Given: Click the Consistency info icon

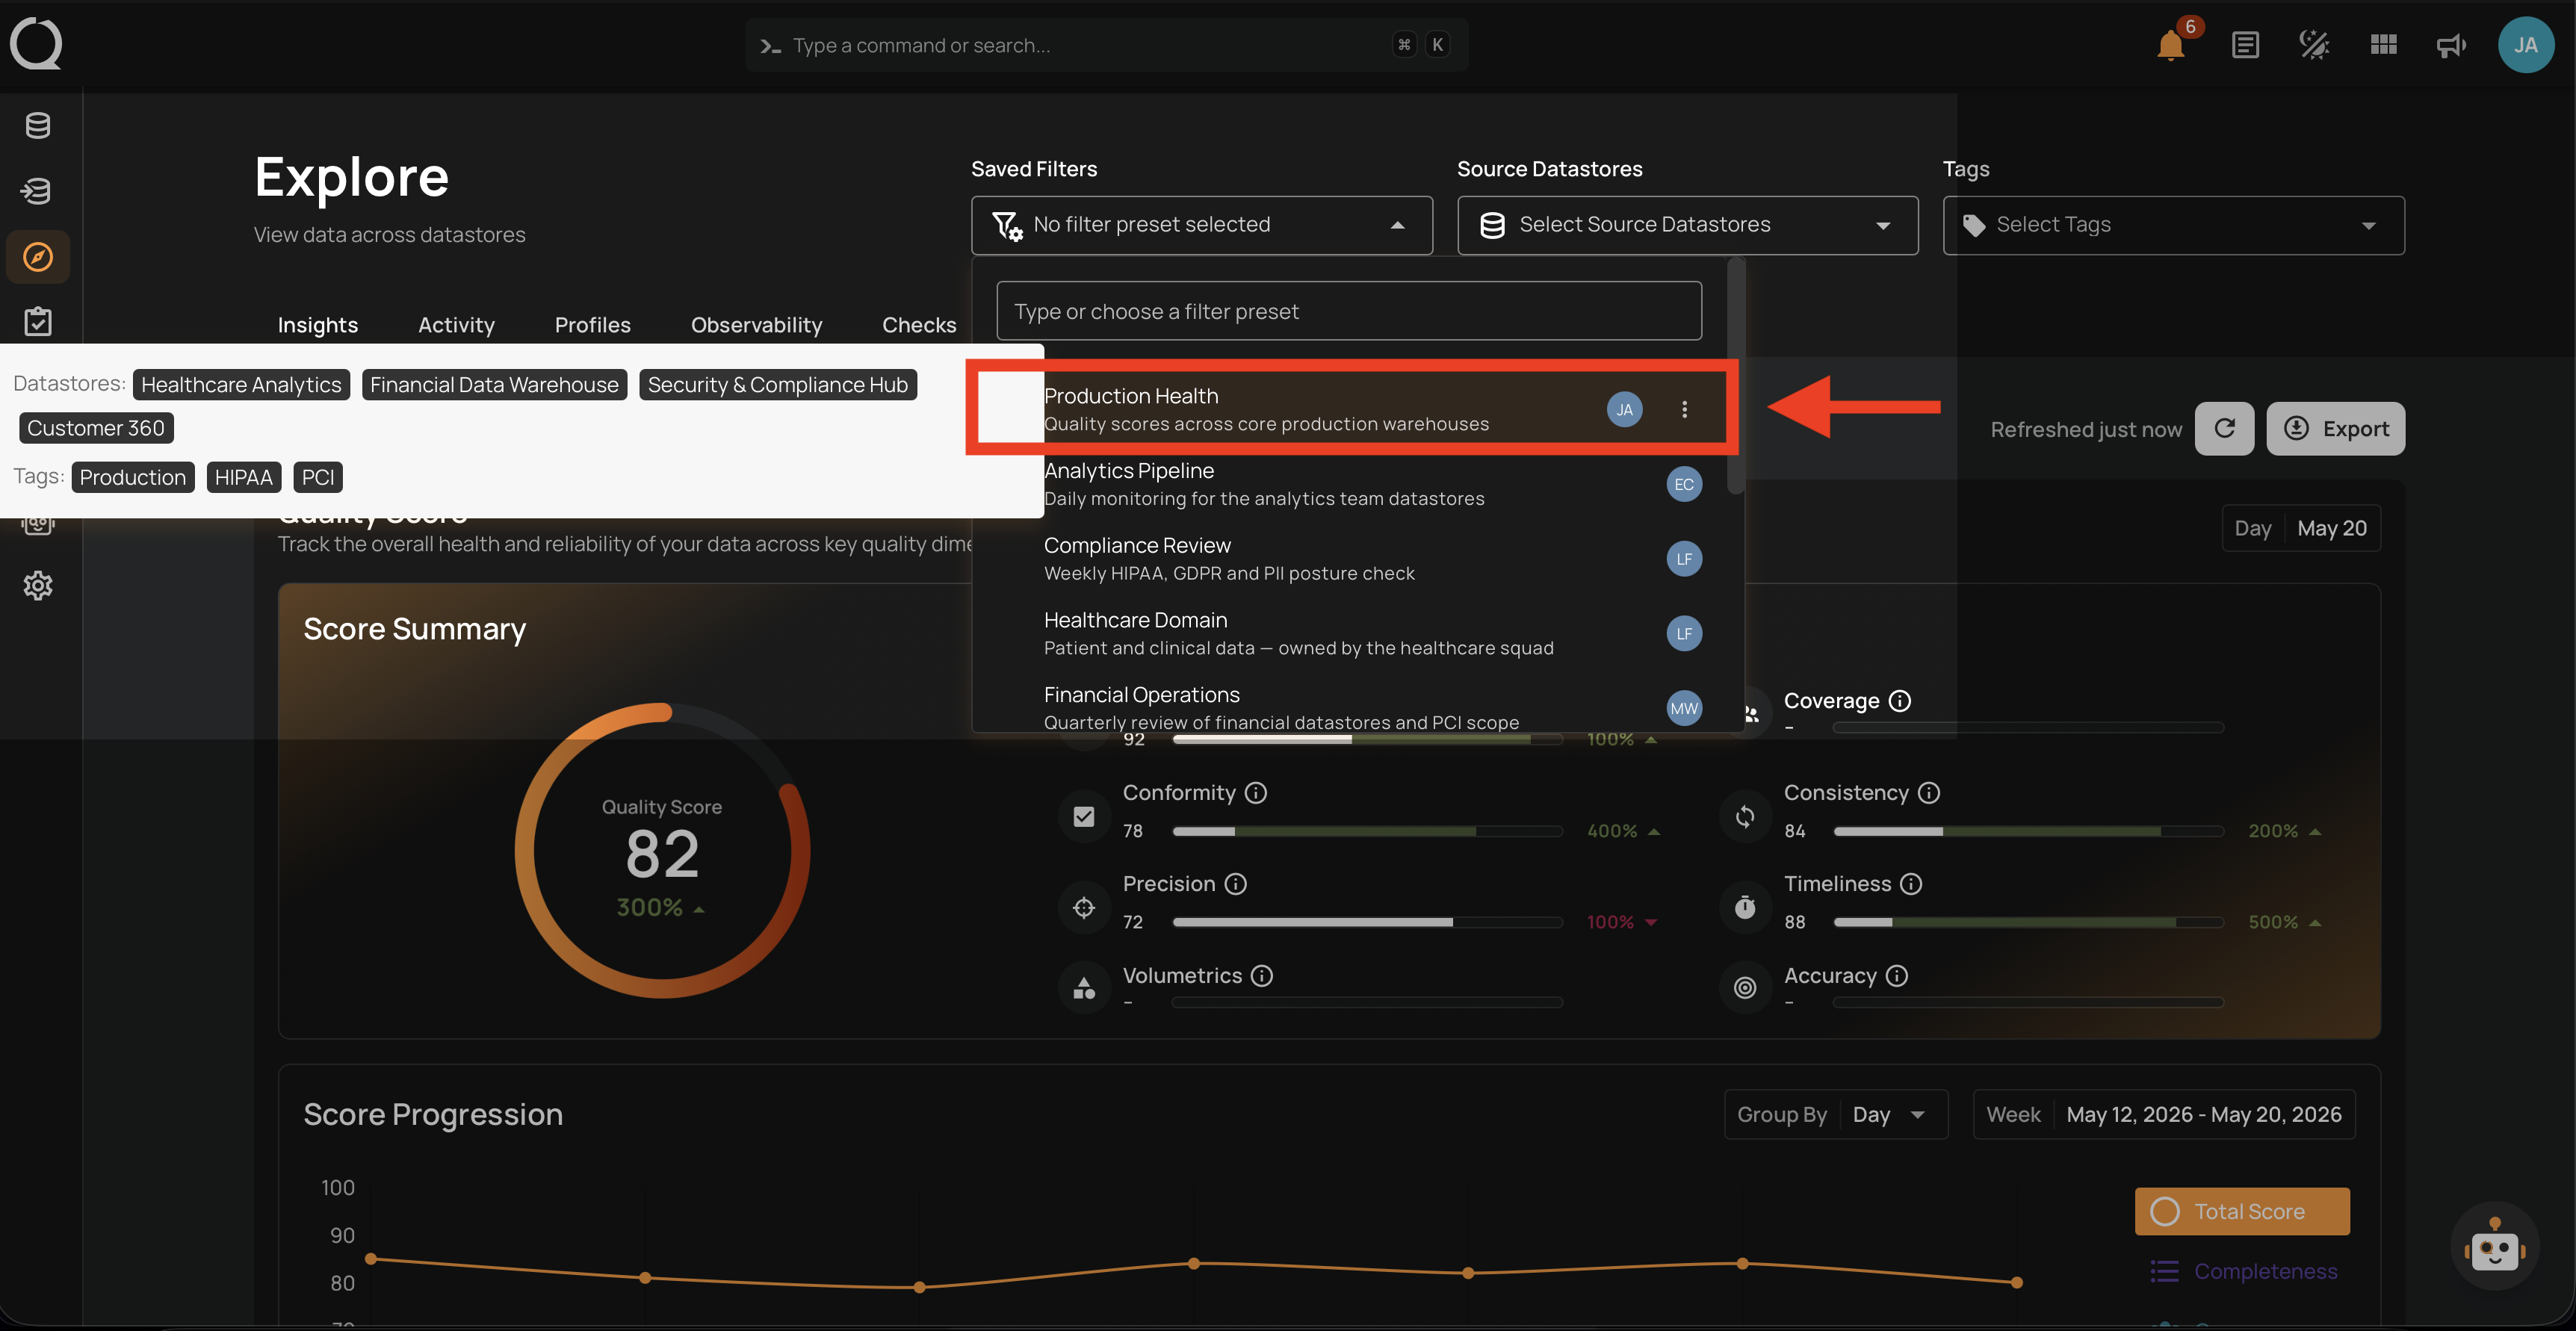Looking at the screenshot, I should pyautogui.click(x=1929, y=793).
